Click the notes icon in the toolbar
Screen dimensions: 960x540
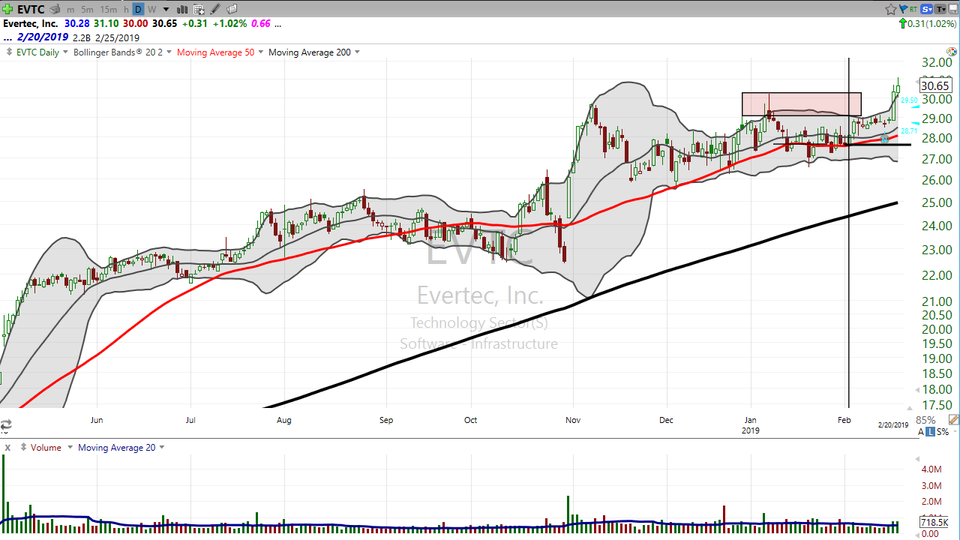point(231,9)
